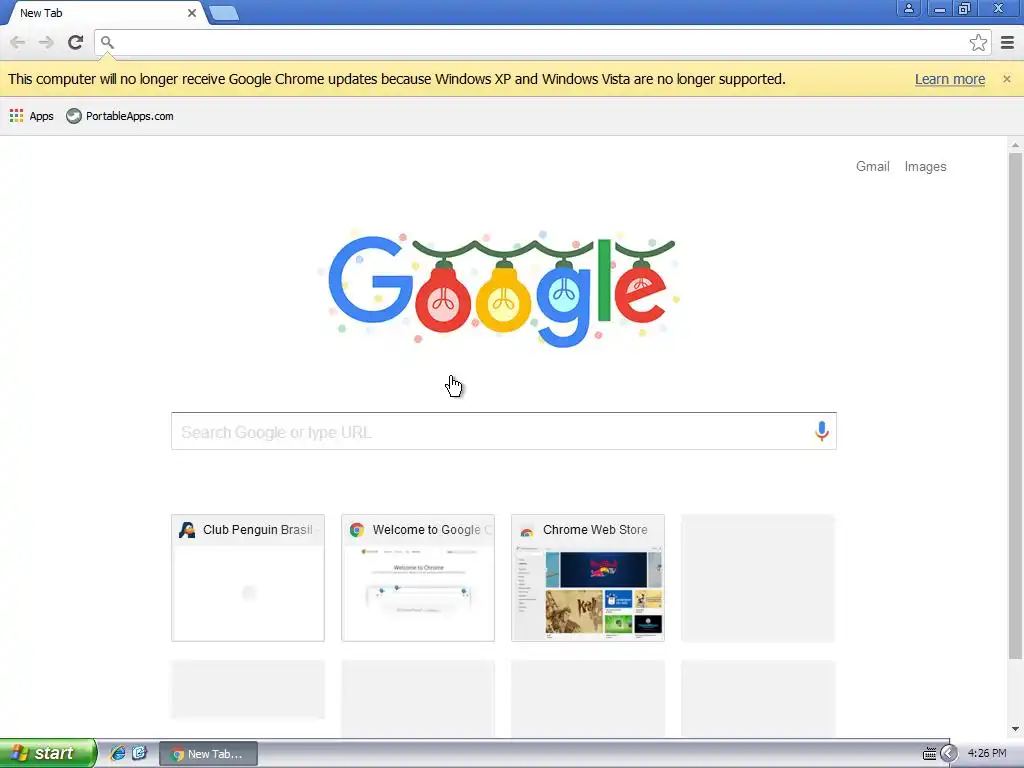
Task: Bookmark this page with the star icon
Action: (x=978, y=42)
